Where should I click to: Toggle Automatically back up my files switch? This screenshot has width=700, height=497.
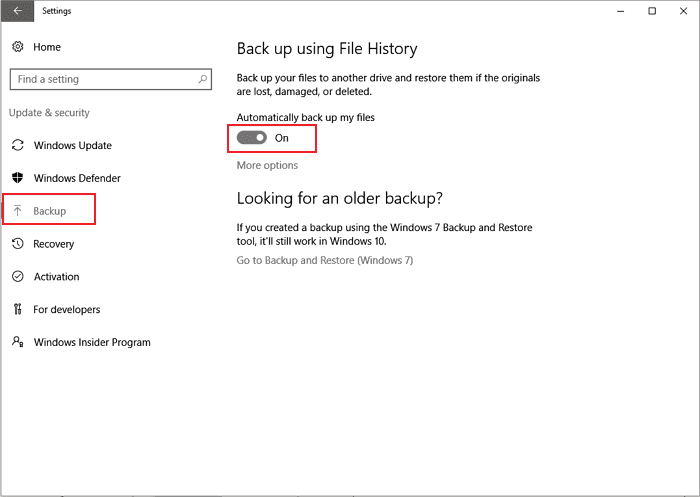point(252,138)
